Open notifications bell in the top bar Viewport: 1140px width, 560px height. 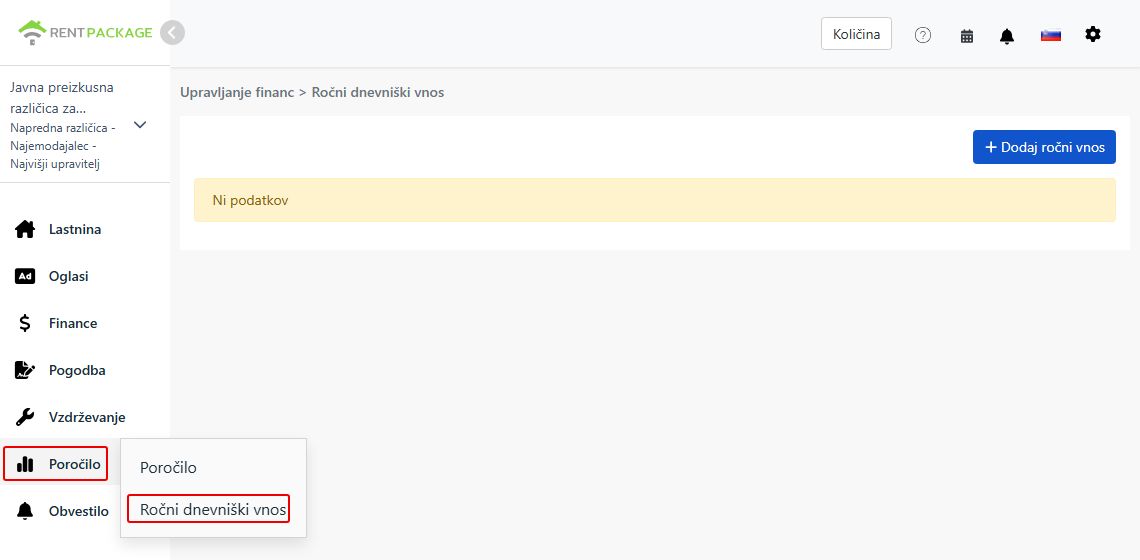coord(1006,36)
